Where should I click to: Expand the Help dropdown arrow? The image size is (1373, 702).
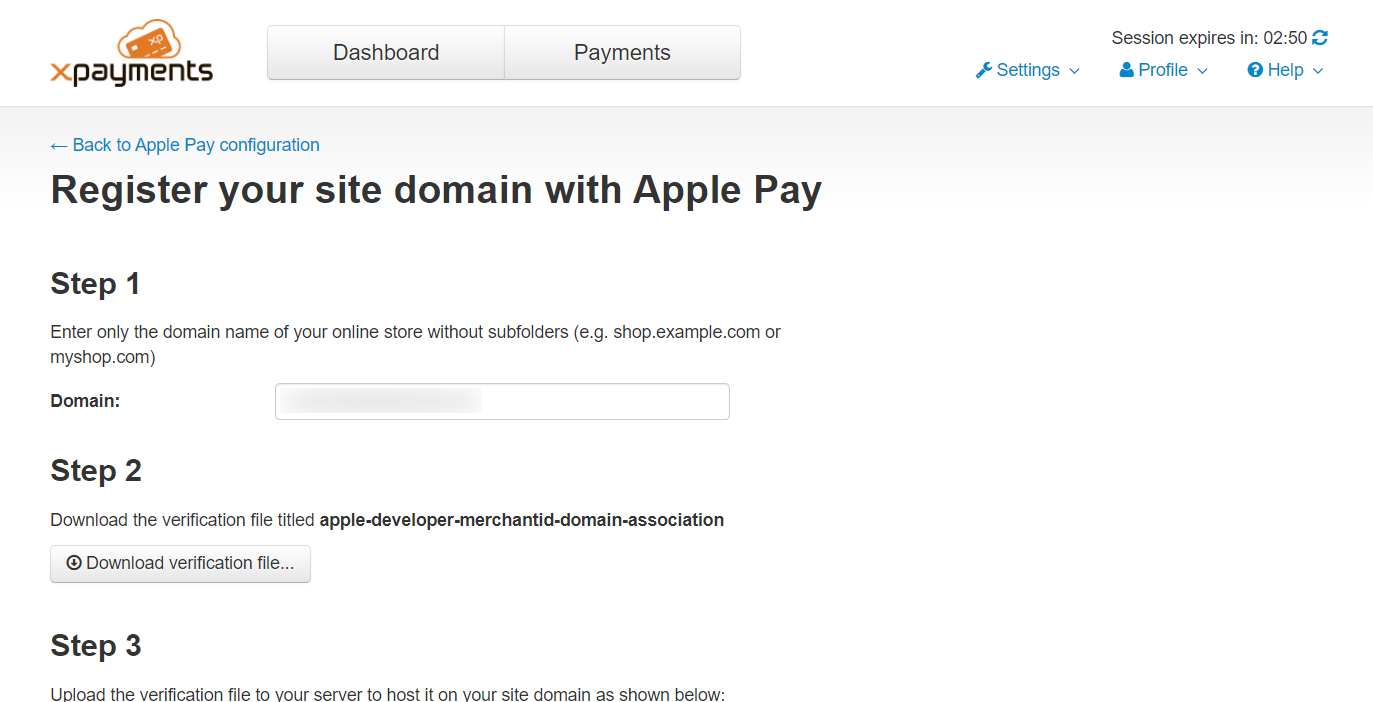1318,71
